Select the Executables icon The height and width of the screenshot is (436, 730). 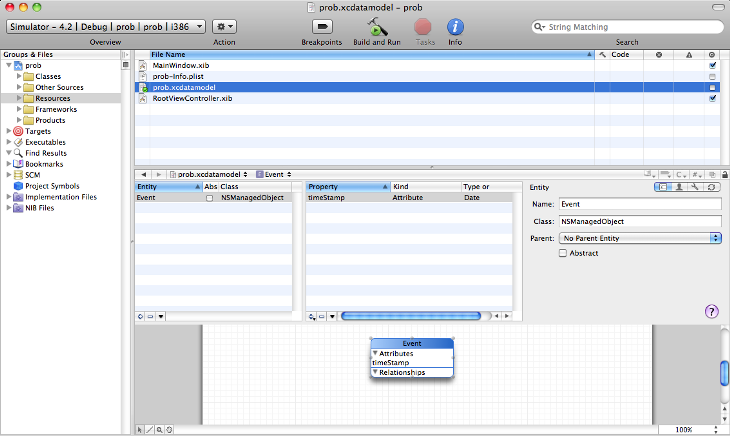[x=18, y=142]
